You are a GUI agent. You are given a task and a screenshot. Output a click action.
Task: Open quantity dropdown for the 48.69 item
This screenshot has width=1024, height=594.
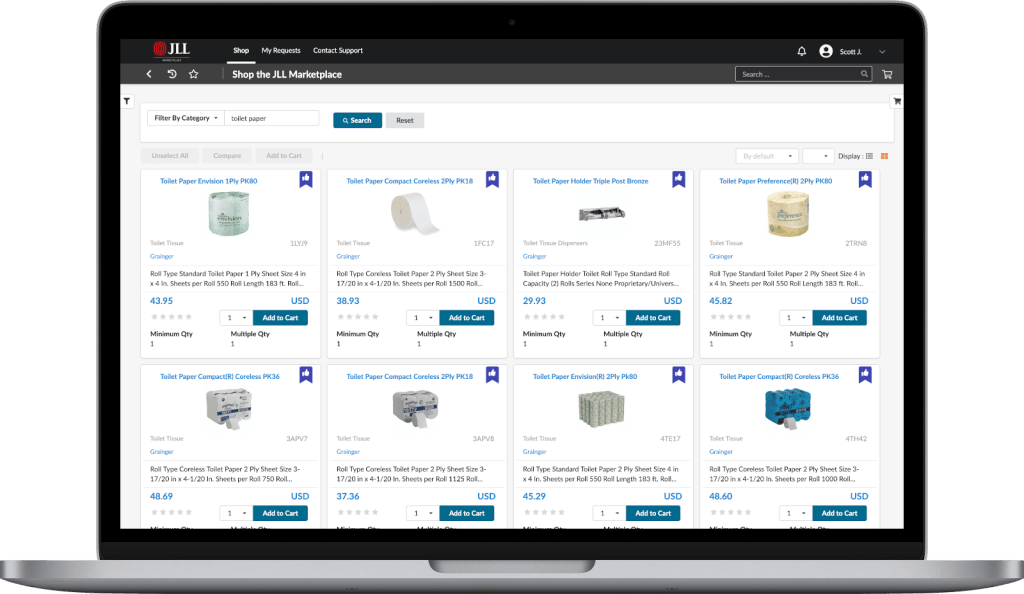(x=236, y=514)
